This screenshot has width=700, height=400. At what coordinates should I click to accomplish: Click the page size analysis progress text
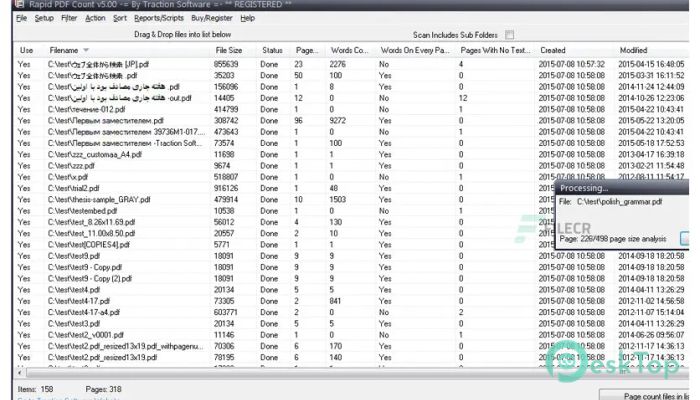(x=612, y=239)
